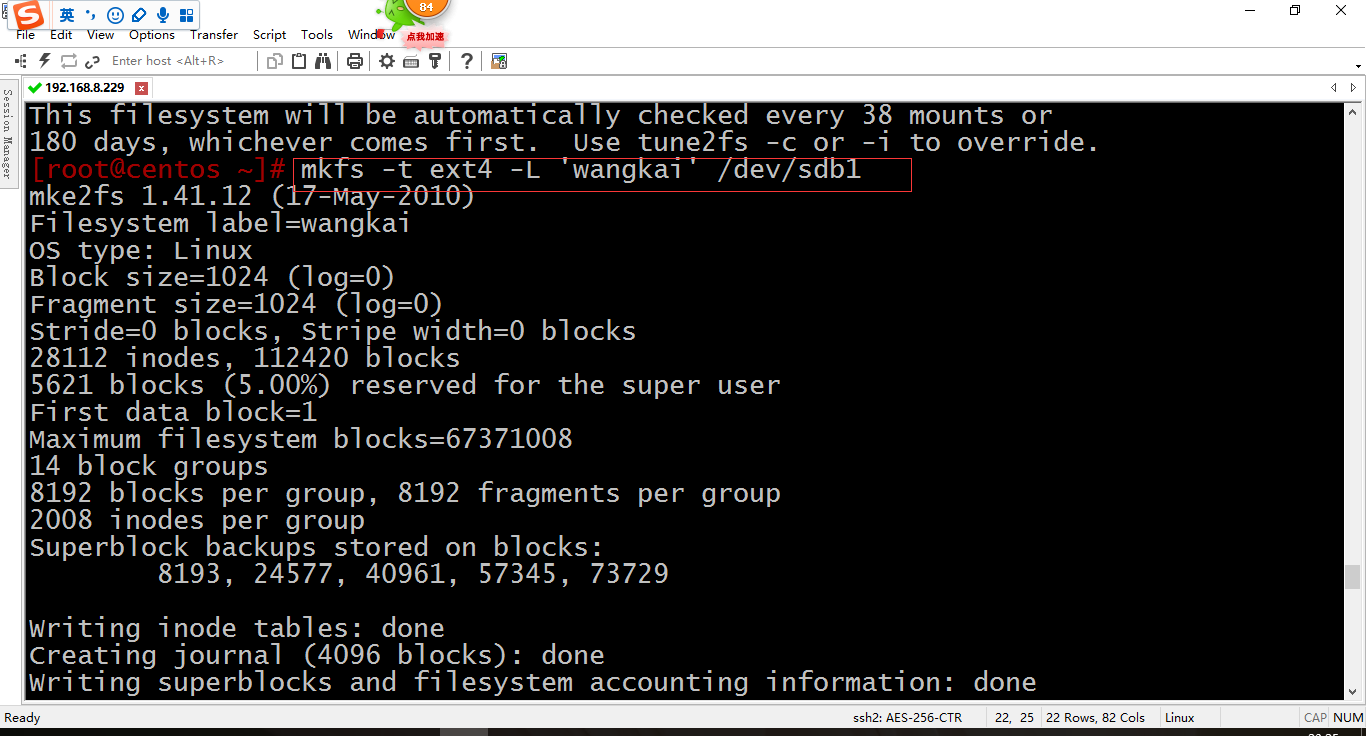Viewport: 1366px width, 736px height.
Task: Switch input language via the 英 button
Action: (67, 15)
